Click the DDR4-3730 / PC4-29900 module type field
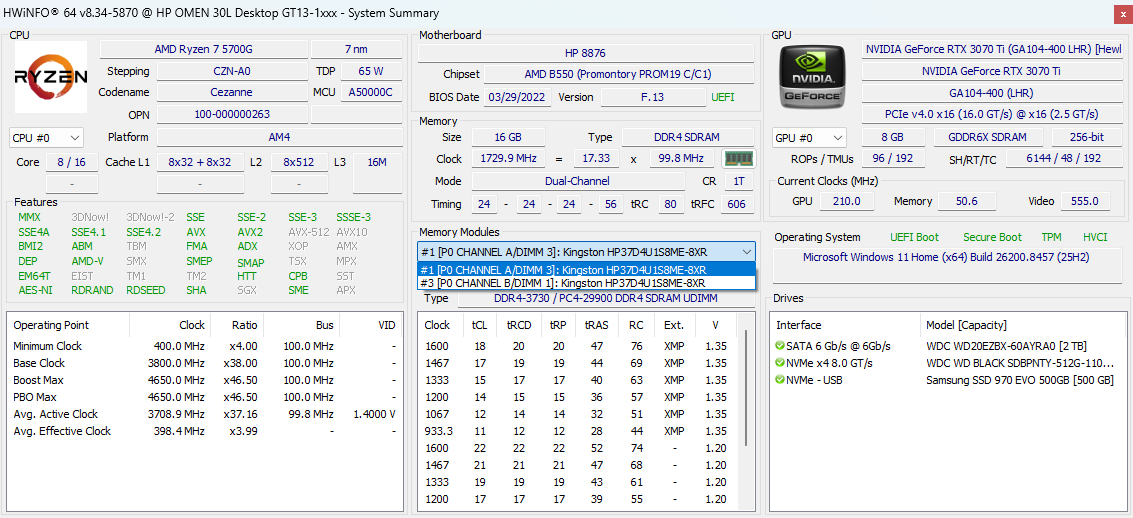Image resolution: width=1133 pixels, height=518 pixels. 606,299
